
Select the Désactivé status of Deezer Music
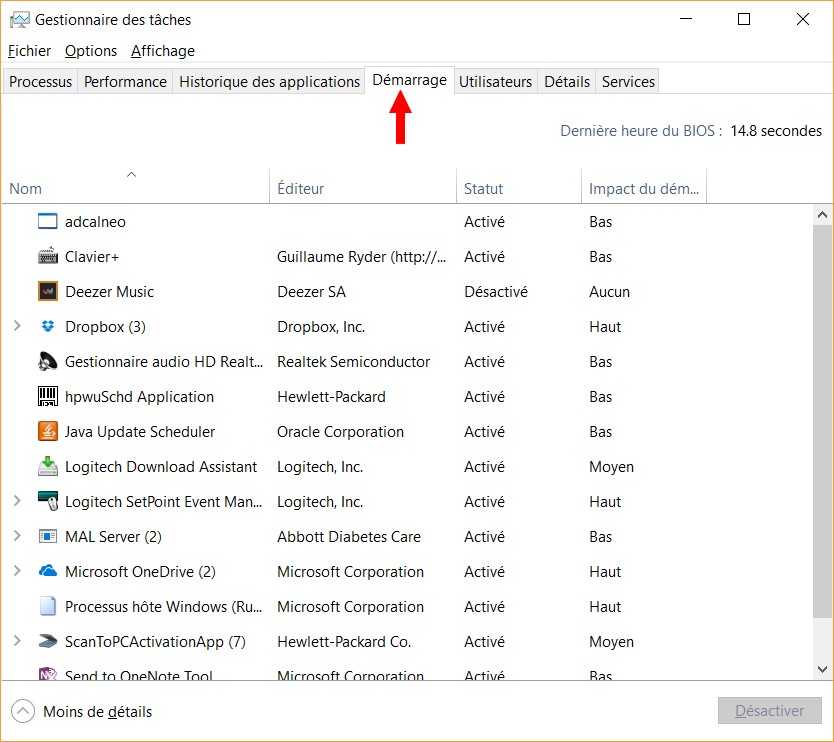[496, 291]
